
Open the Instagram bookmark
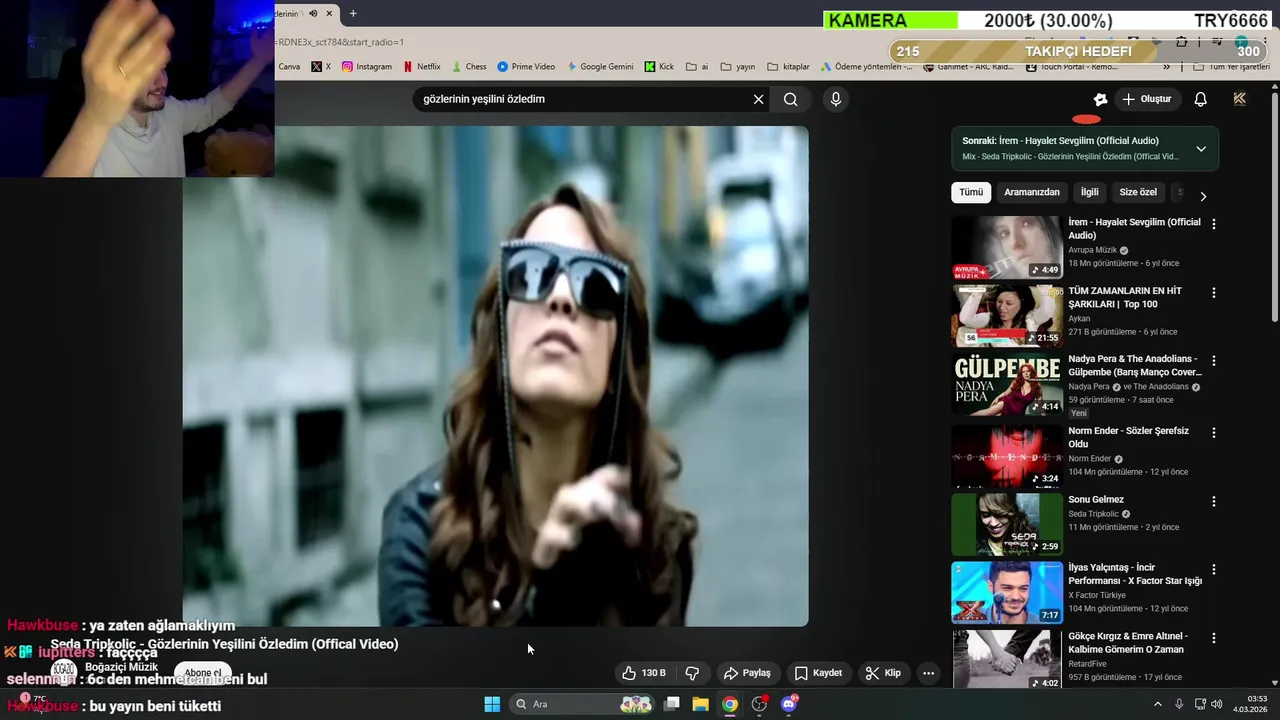click(x=367, y=66)
